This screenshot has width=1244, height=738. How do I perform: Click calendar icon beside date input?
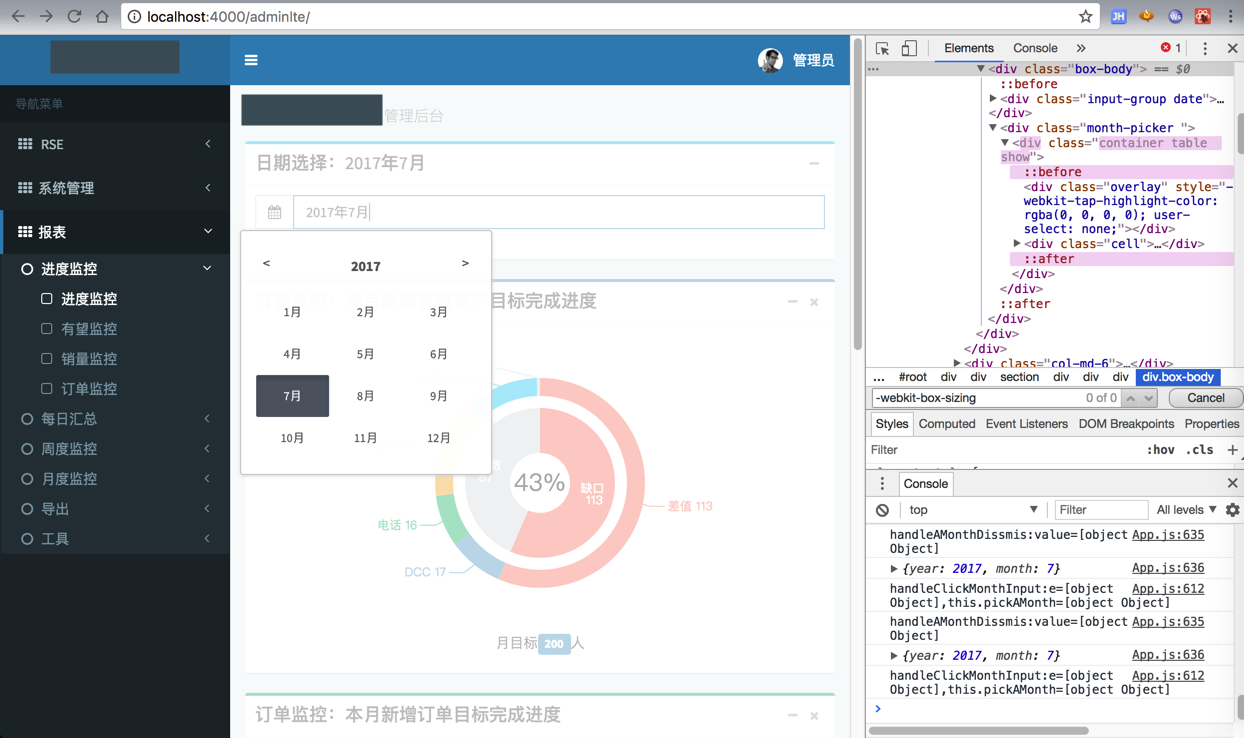(275, 212)
